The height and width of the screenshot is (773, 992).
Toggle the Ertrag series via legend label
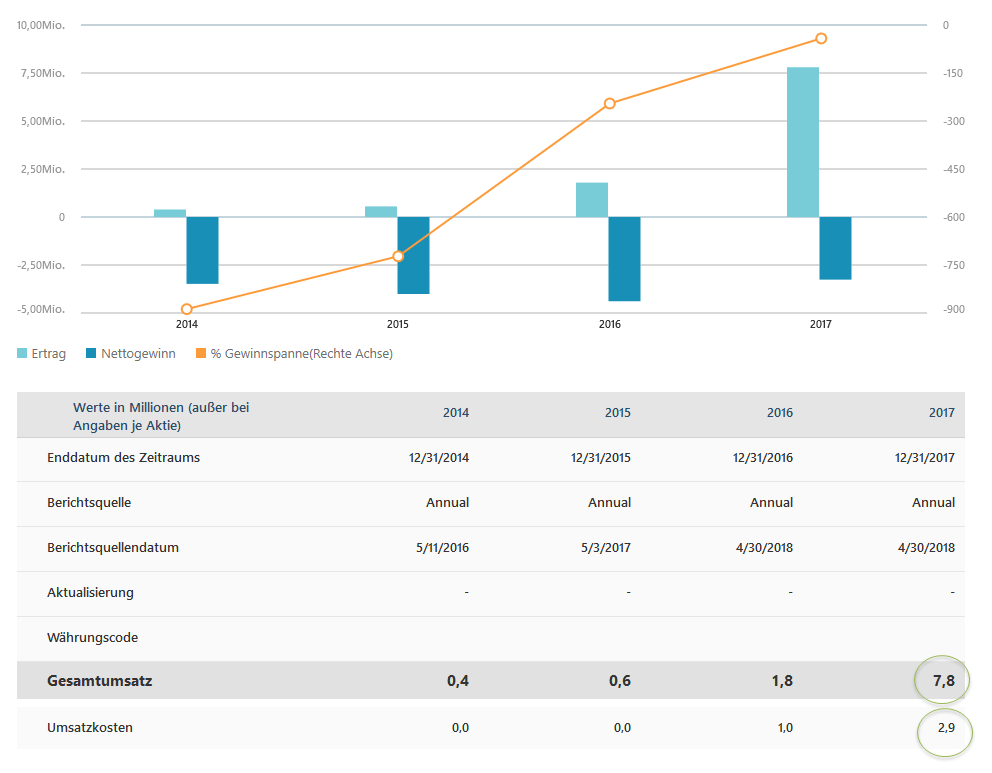point(49,354)
